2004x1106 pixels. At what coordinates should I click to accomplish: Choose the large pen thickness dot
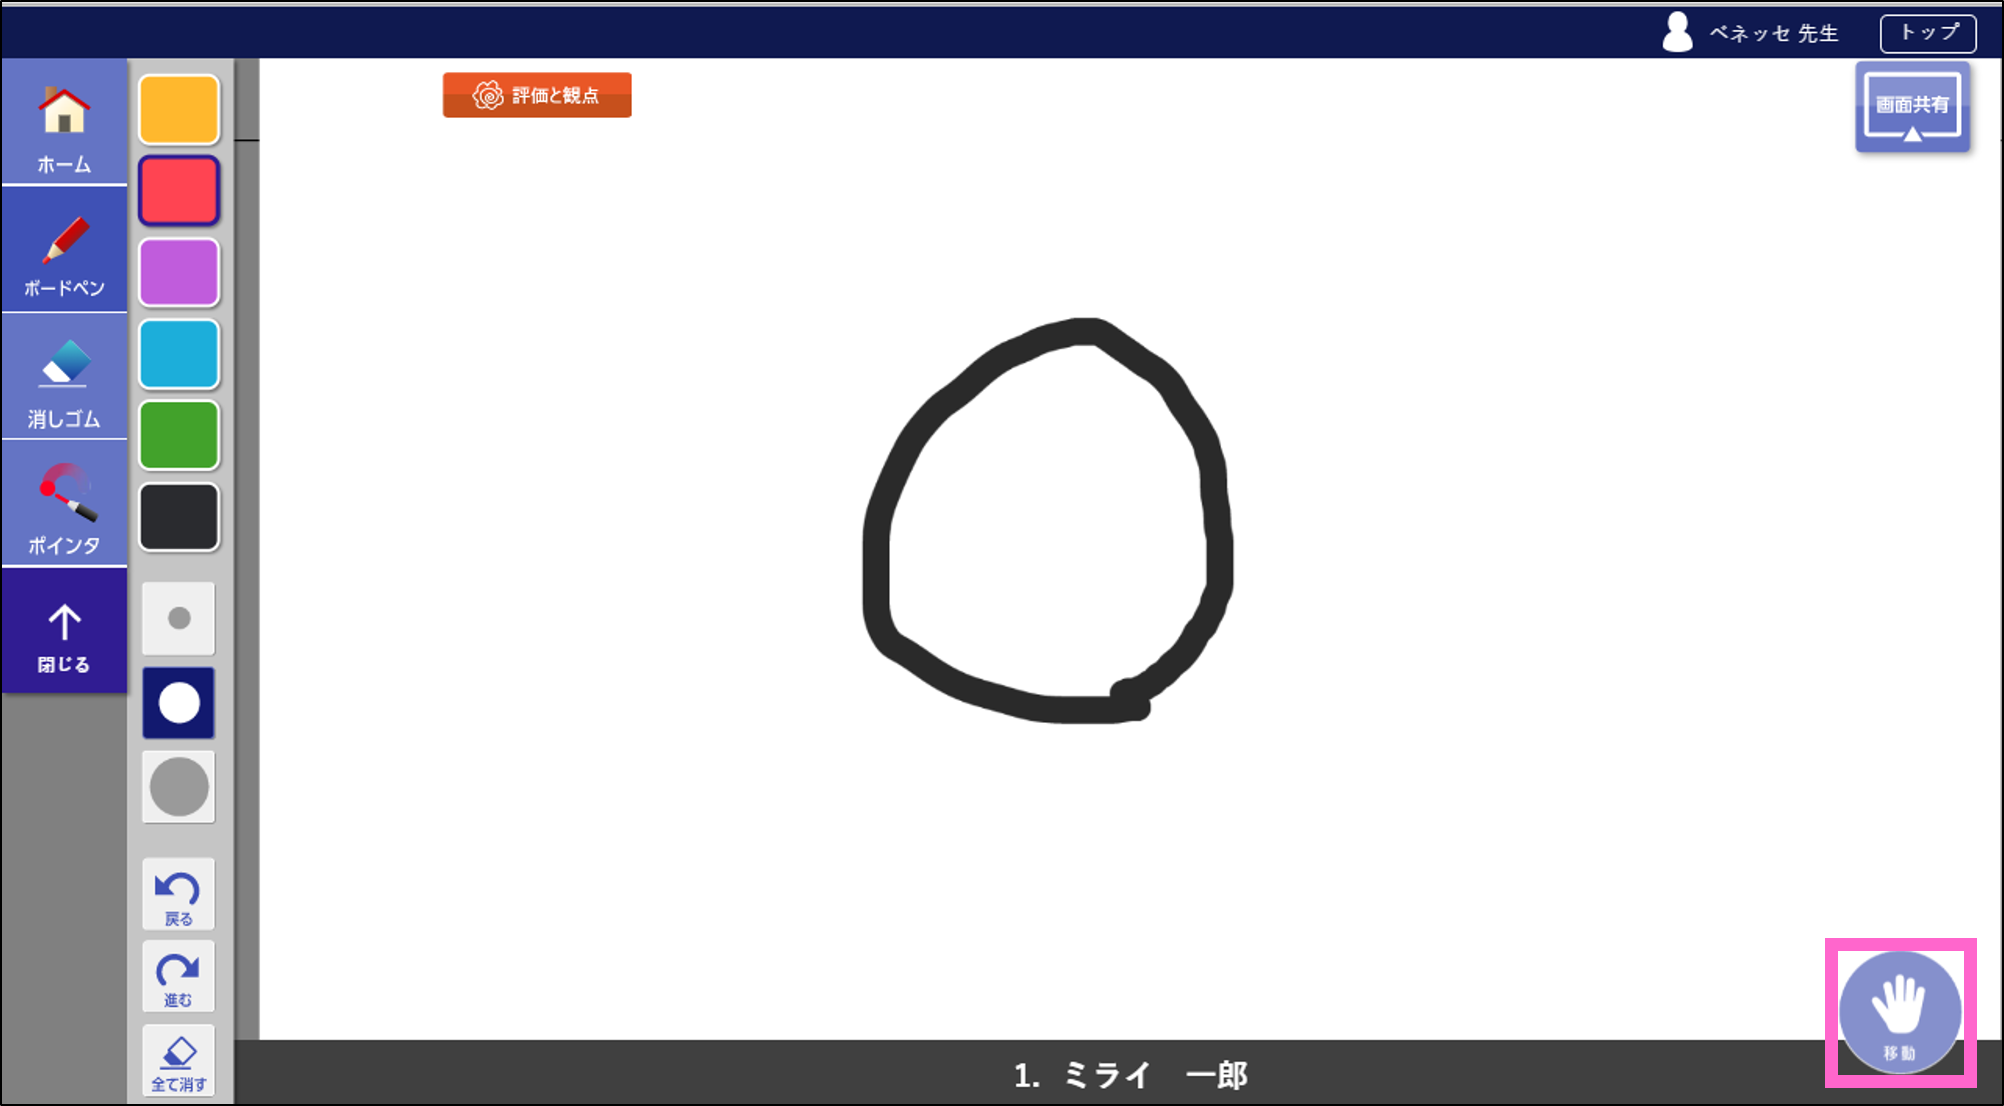(x=179, y=787)
